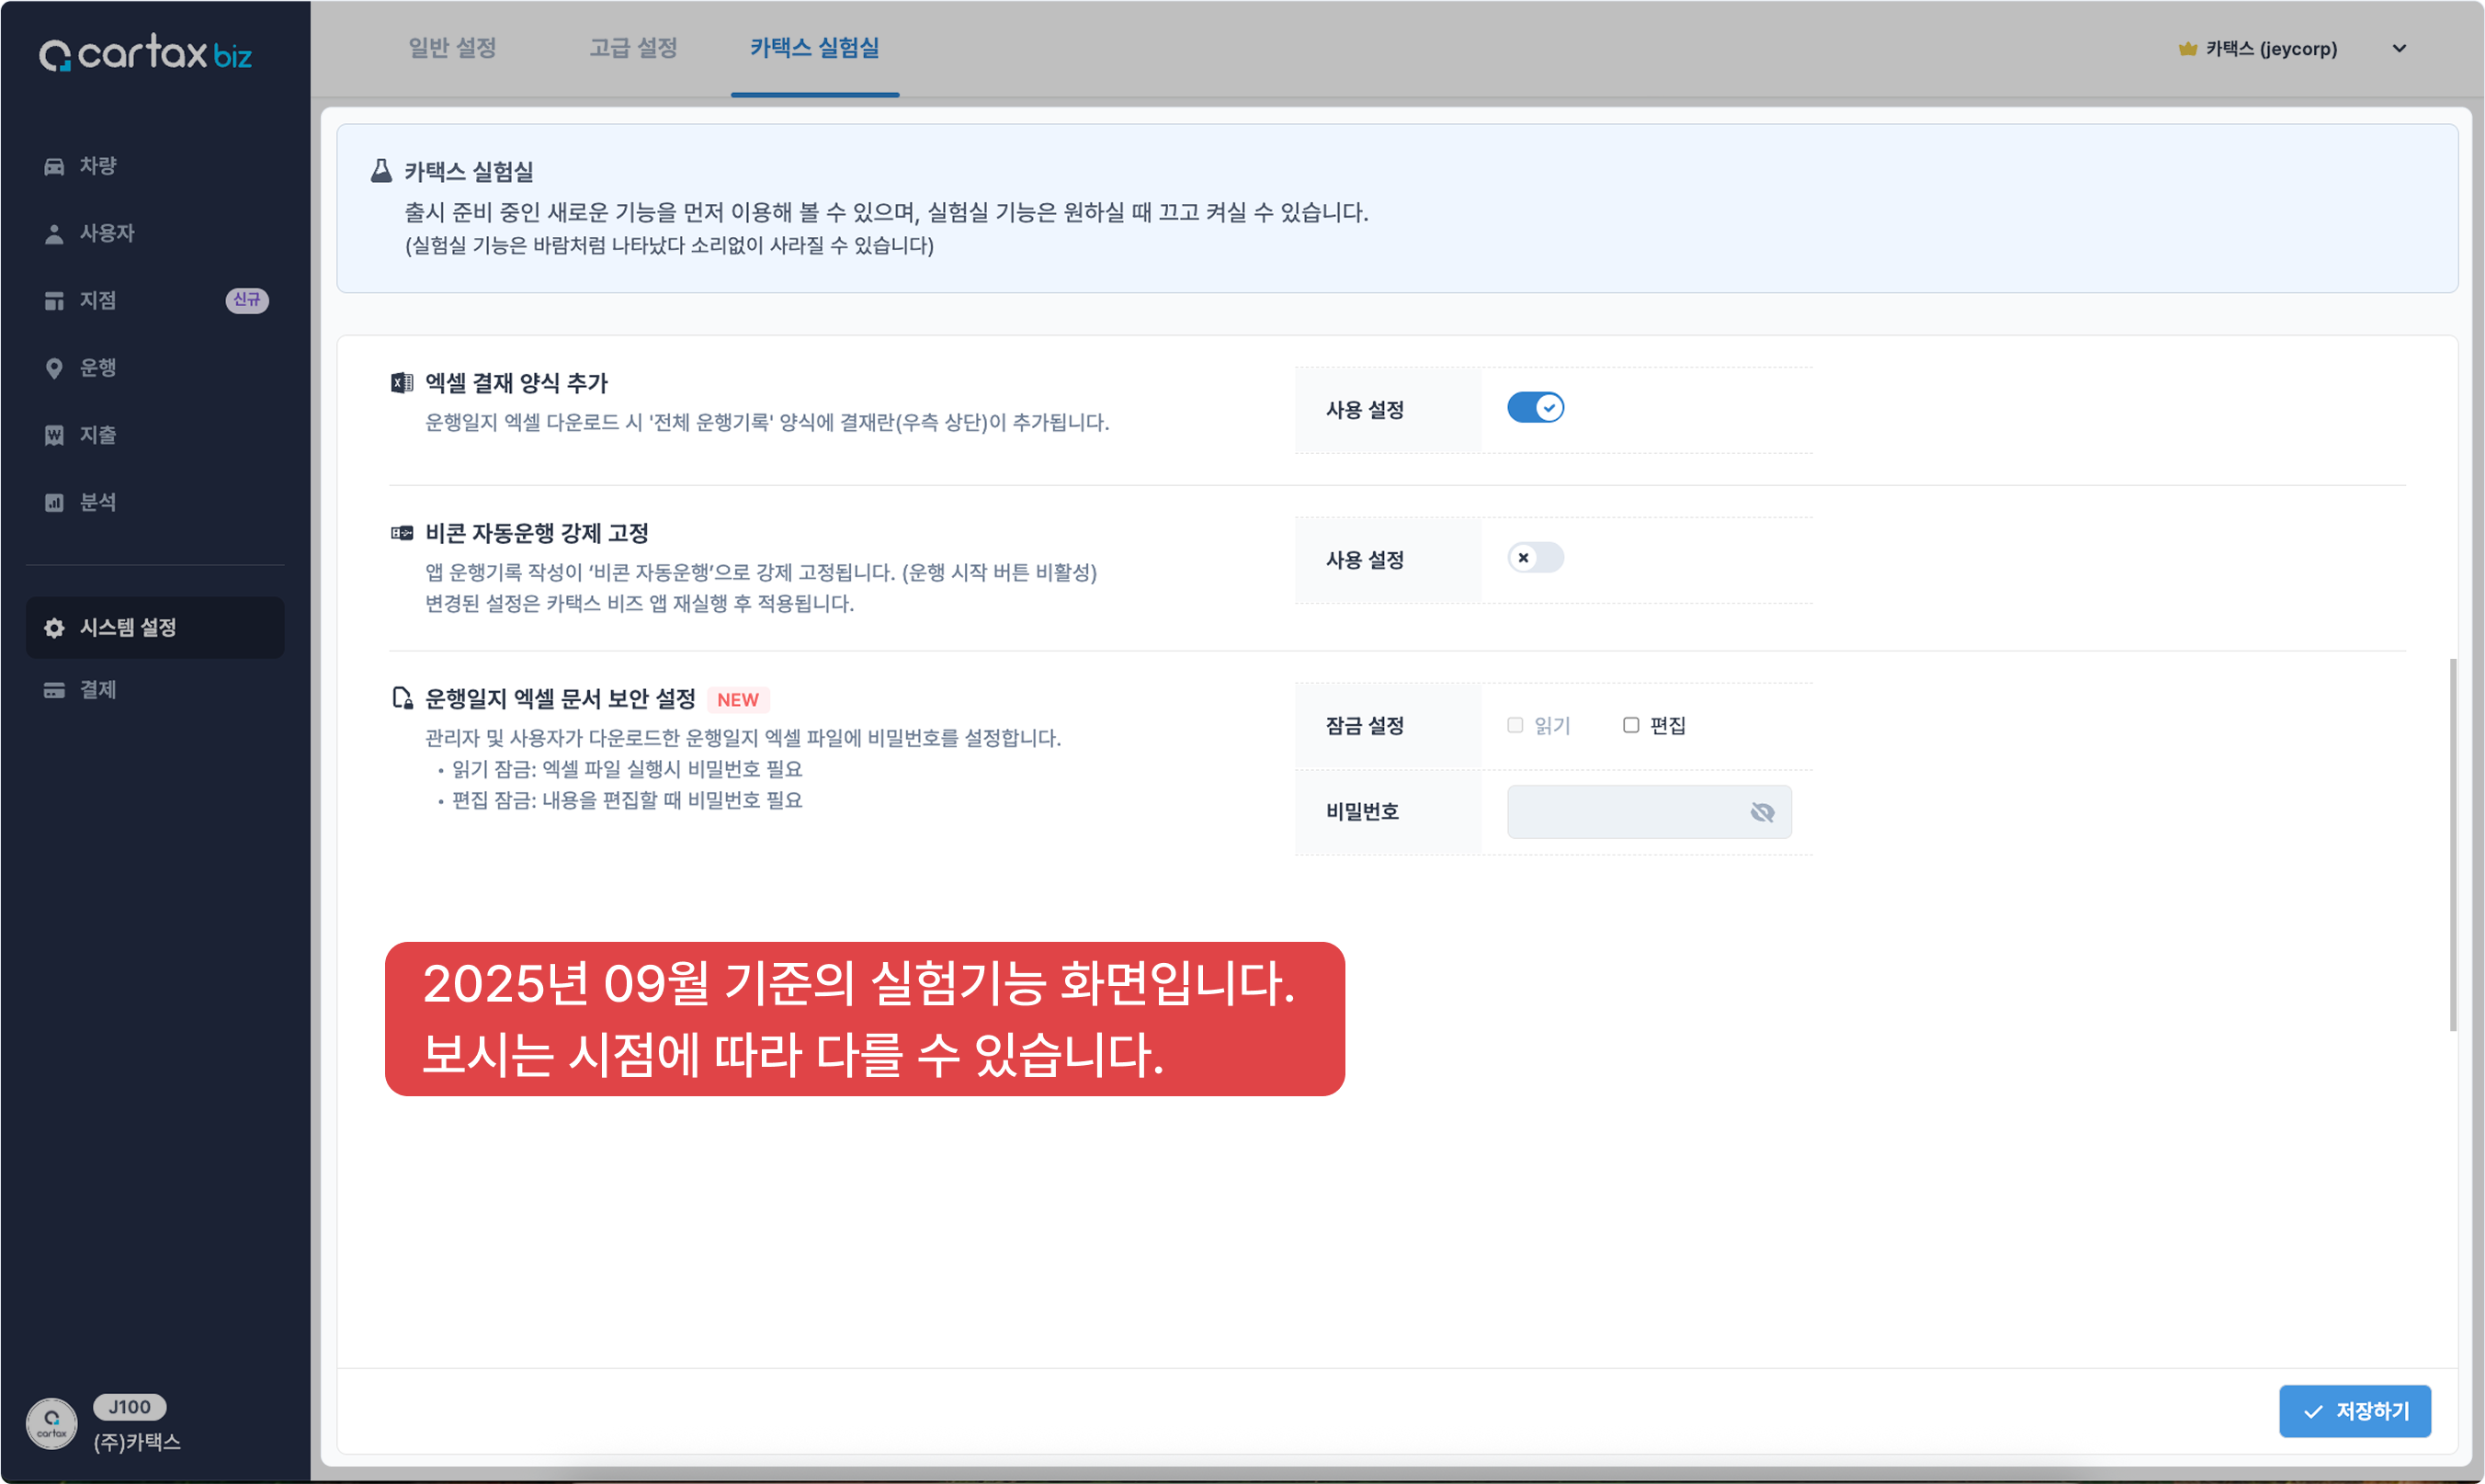Click the 분석 analytics chart icon
The image size is (2485, 1484).
pos(54,502)
